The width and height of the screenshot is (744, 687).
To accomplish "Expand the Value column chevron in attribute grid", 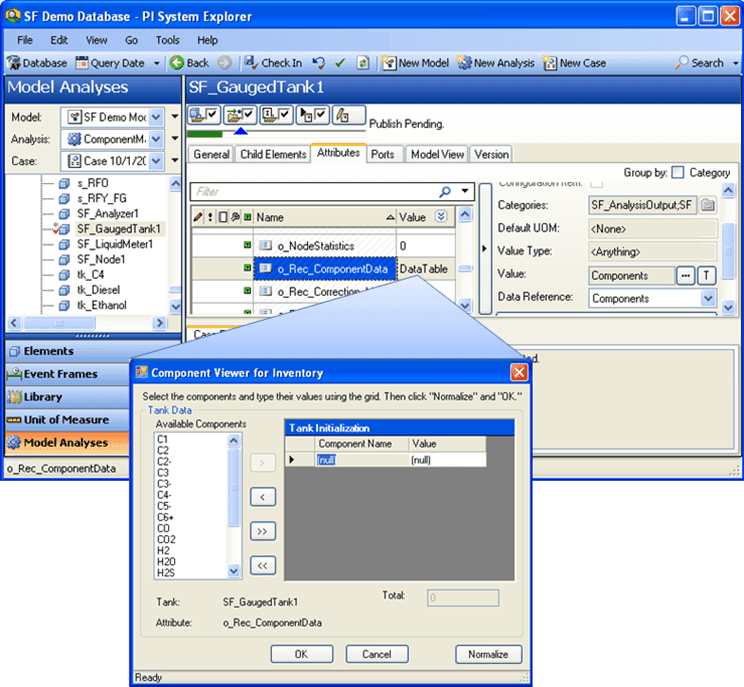I will (441, 217).
